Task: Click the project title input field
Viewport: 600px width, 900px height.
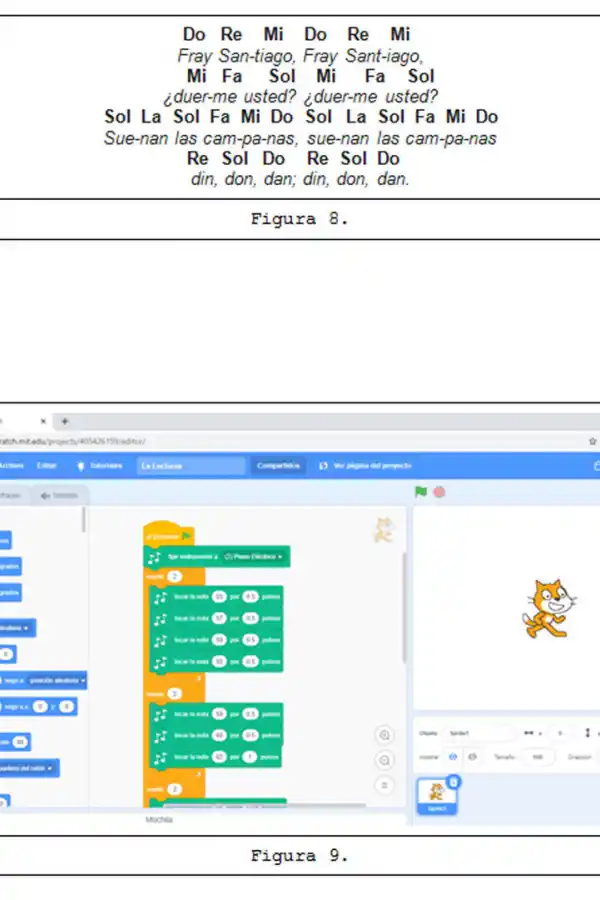Action: pyautogui.click(x=190, y=466)
